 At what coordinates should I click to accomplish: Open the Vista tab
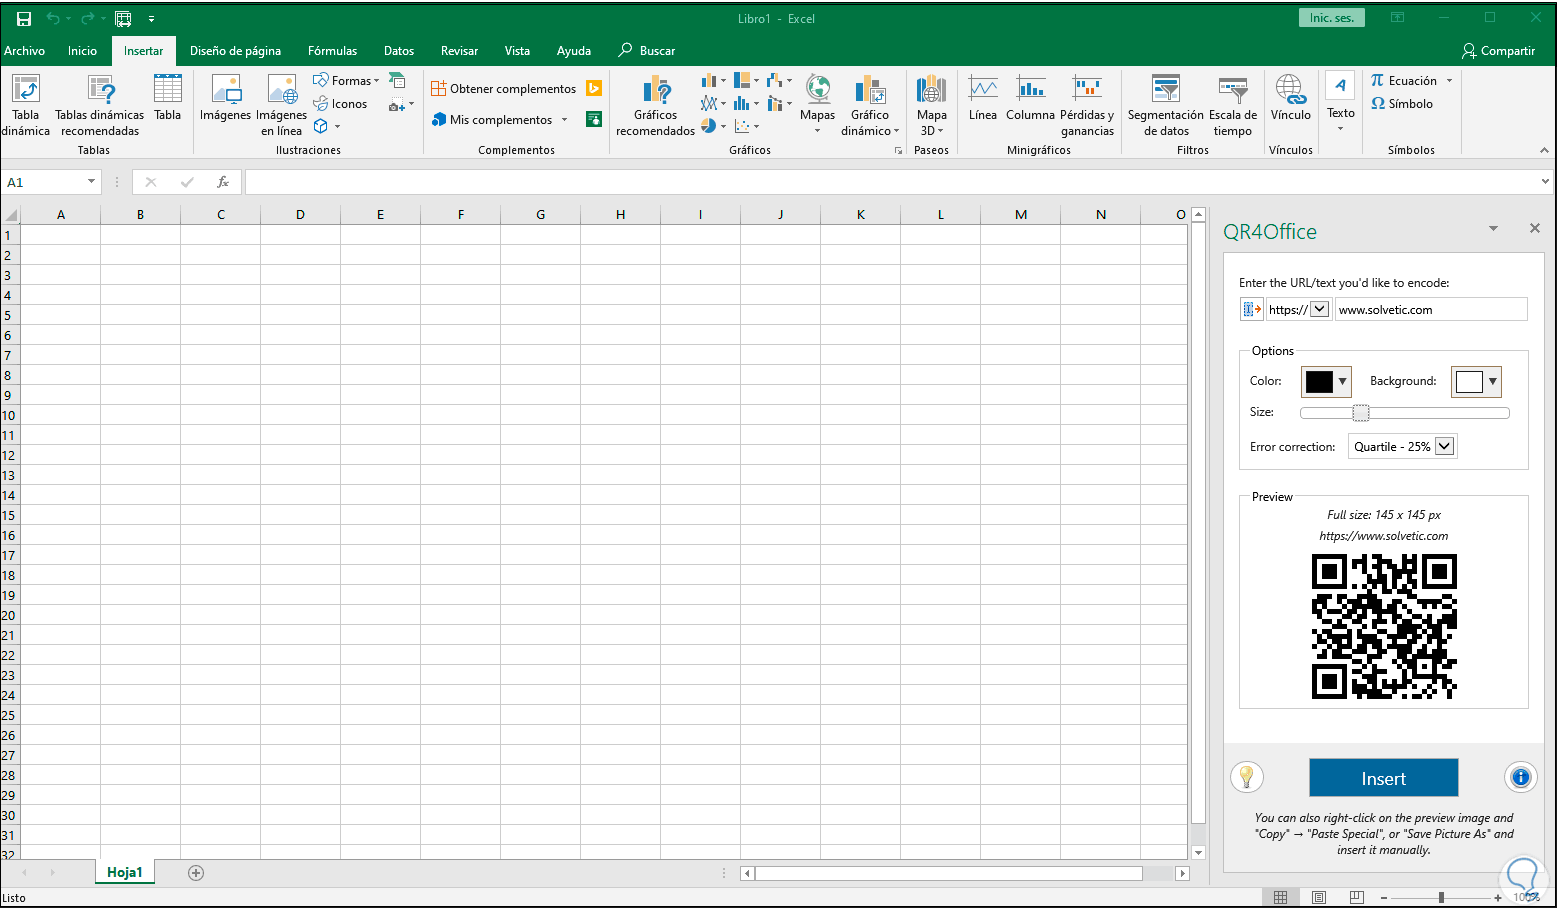[517, 51]
